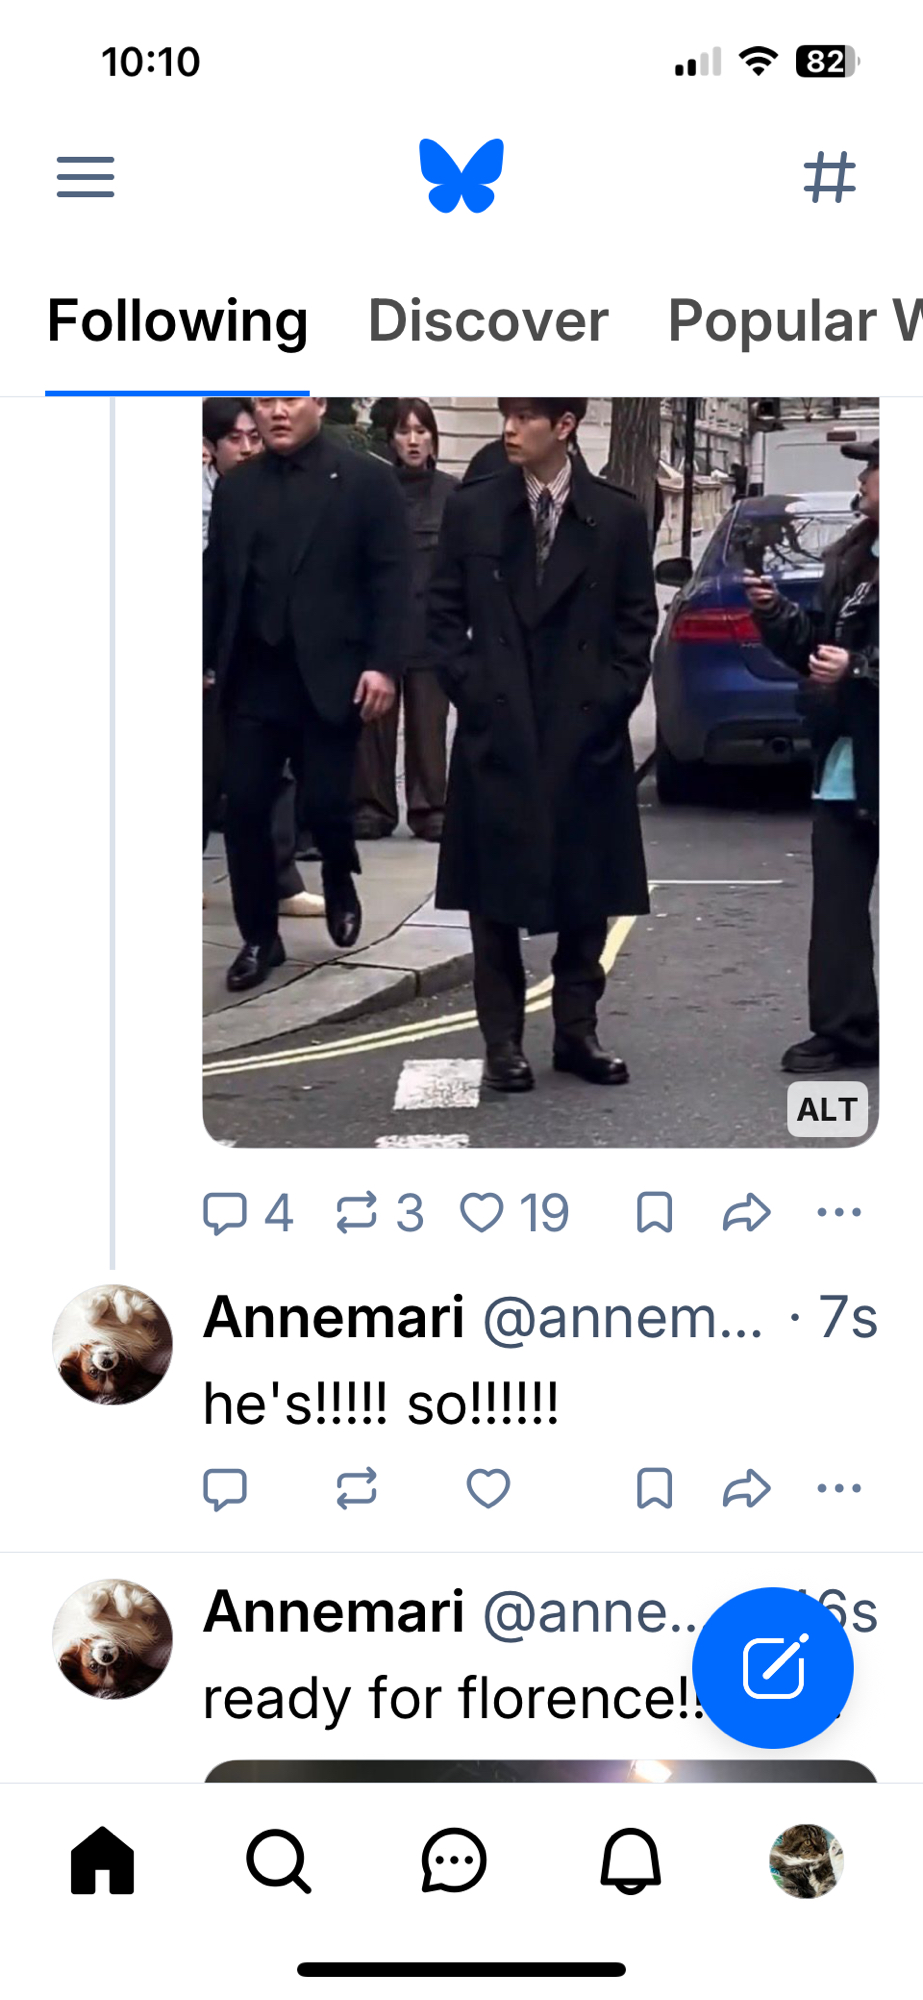923x2000 pixels.
Task: Open more options on photo post
Action: pyautogui.click(x=838, y=1213)
